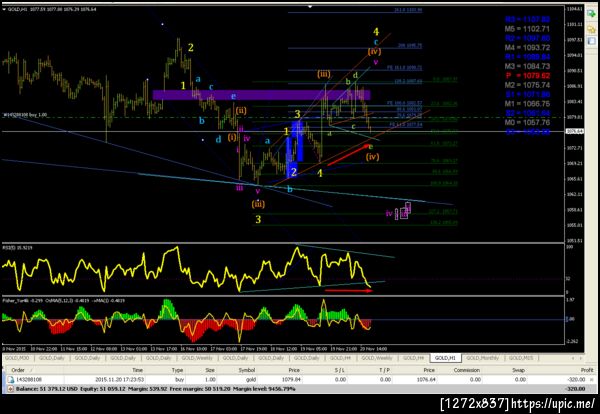The width and height of the screenshot is (600, 414).
Task: Sort trades by the Order column header
Action: point(18,370)
